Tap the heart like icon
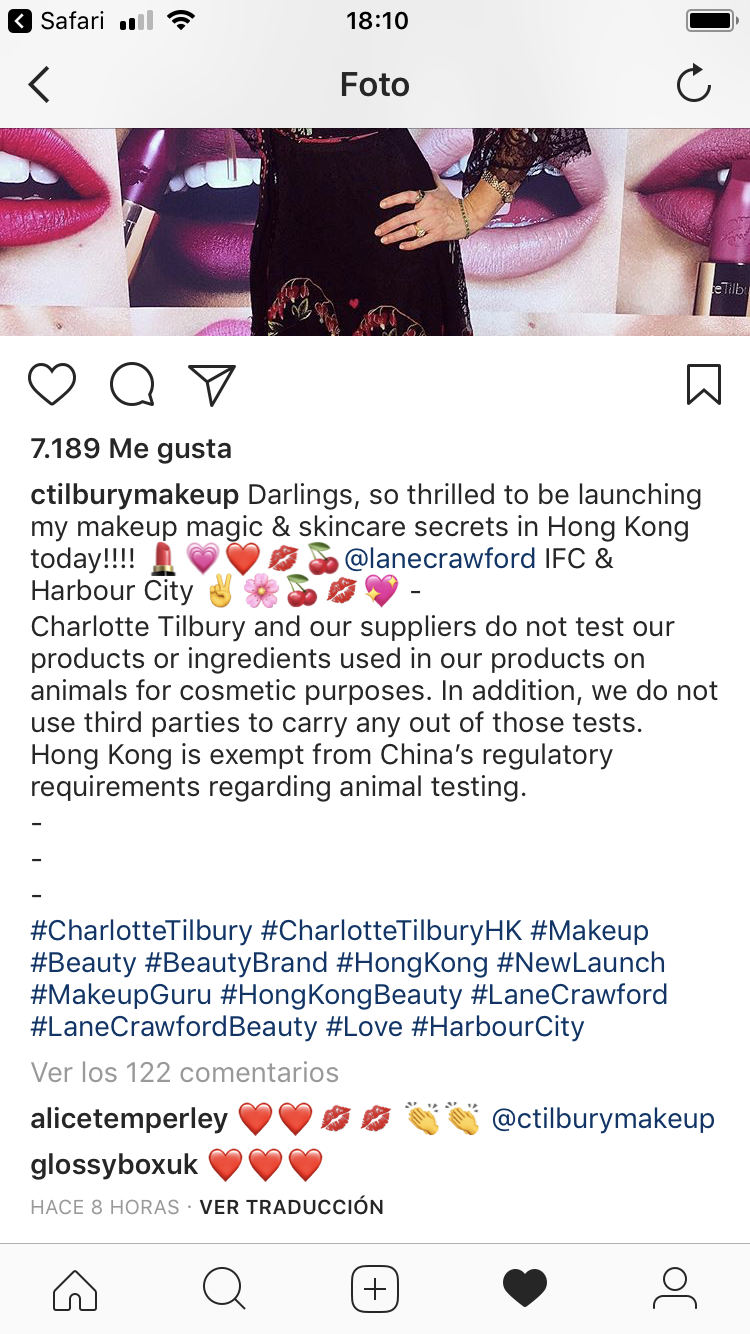This screenshot has height=1334, width=750. coord(52,384)
